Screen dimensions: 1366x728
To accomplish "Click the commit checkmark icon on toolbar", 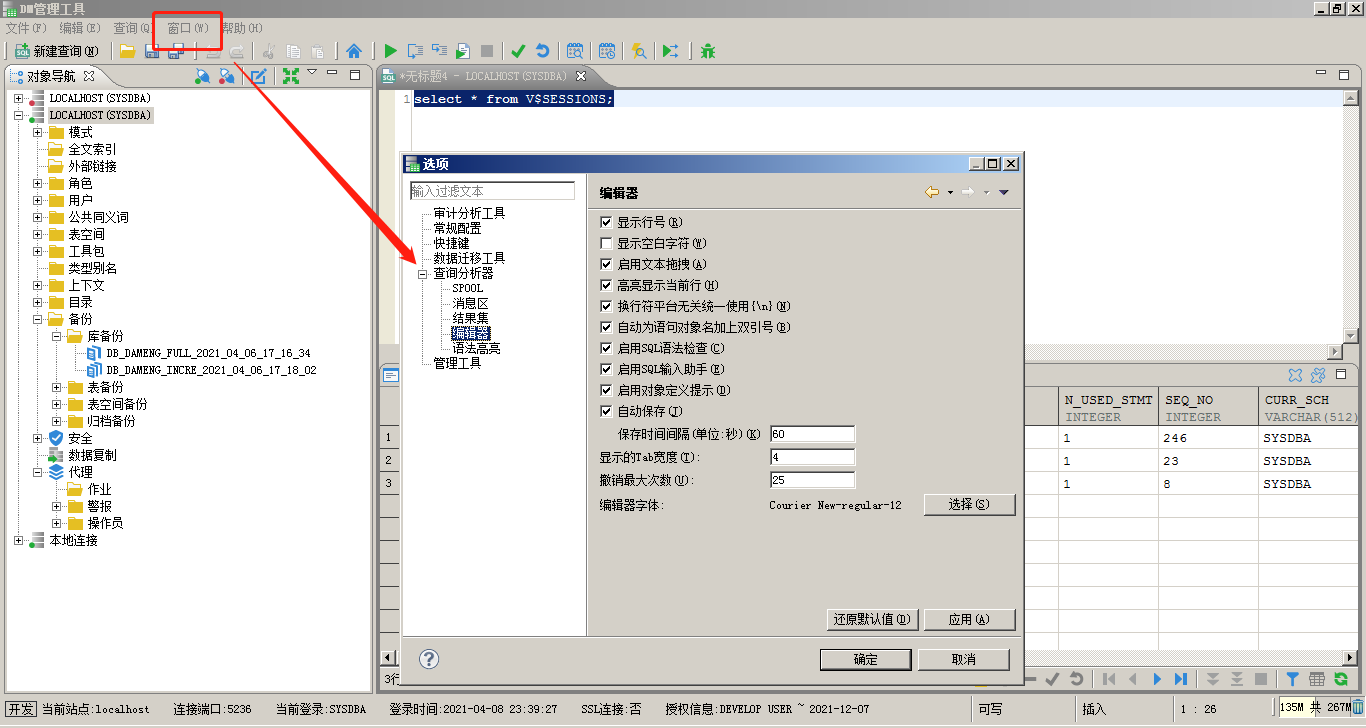I will pyautogui.click(x=516, y=51).
